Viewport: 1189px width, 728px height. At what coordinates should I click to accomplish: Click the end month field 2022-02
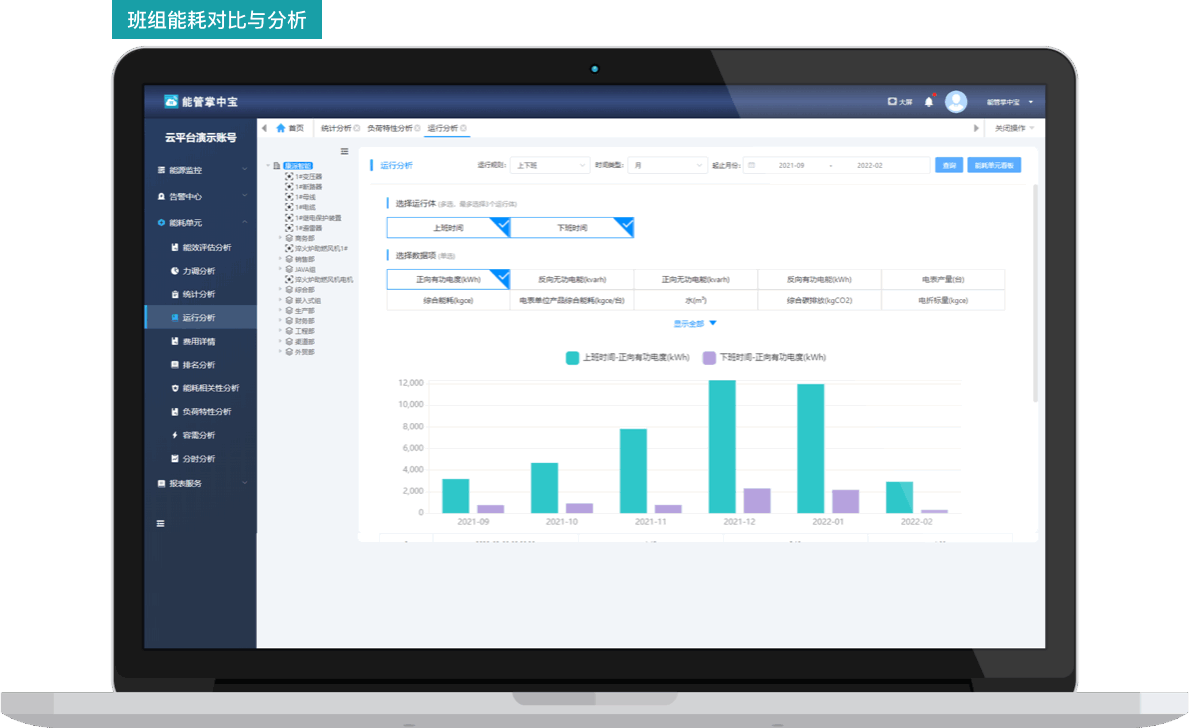(869, 165)
